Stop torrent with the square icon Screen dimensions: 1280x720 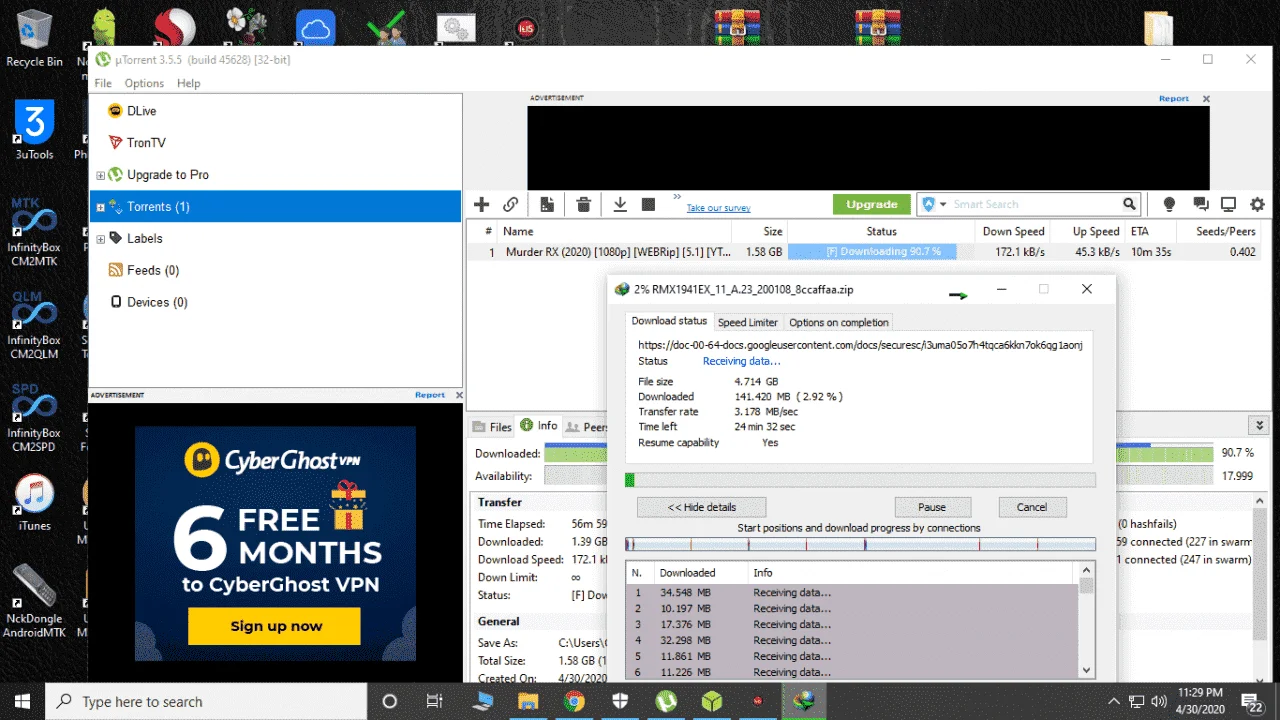648,204
